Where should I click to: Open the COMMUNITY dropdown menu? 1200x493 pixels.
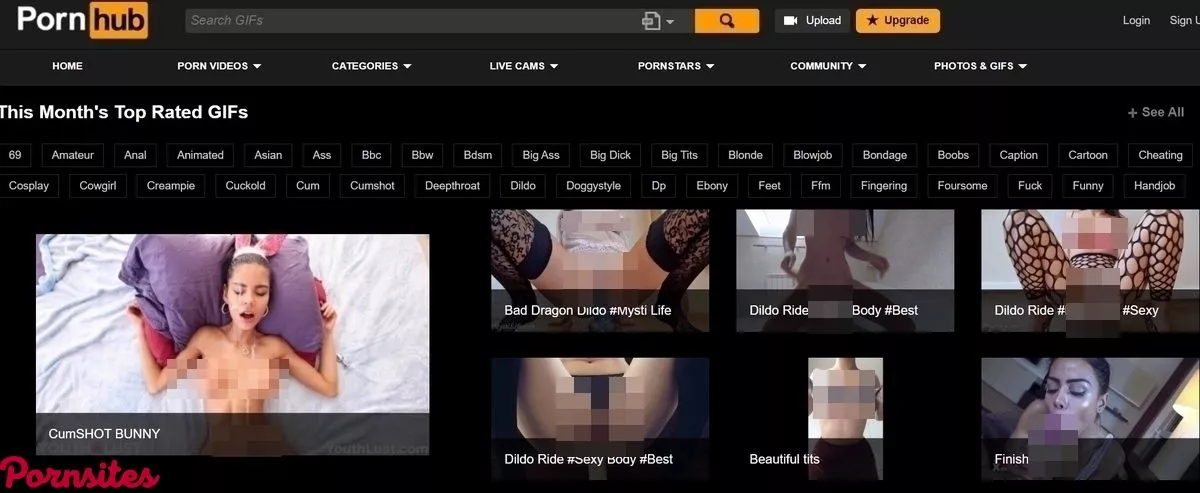pos(827,66)
